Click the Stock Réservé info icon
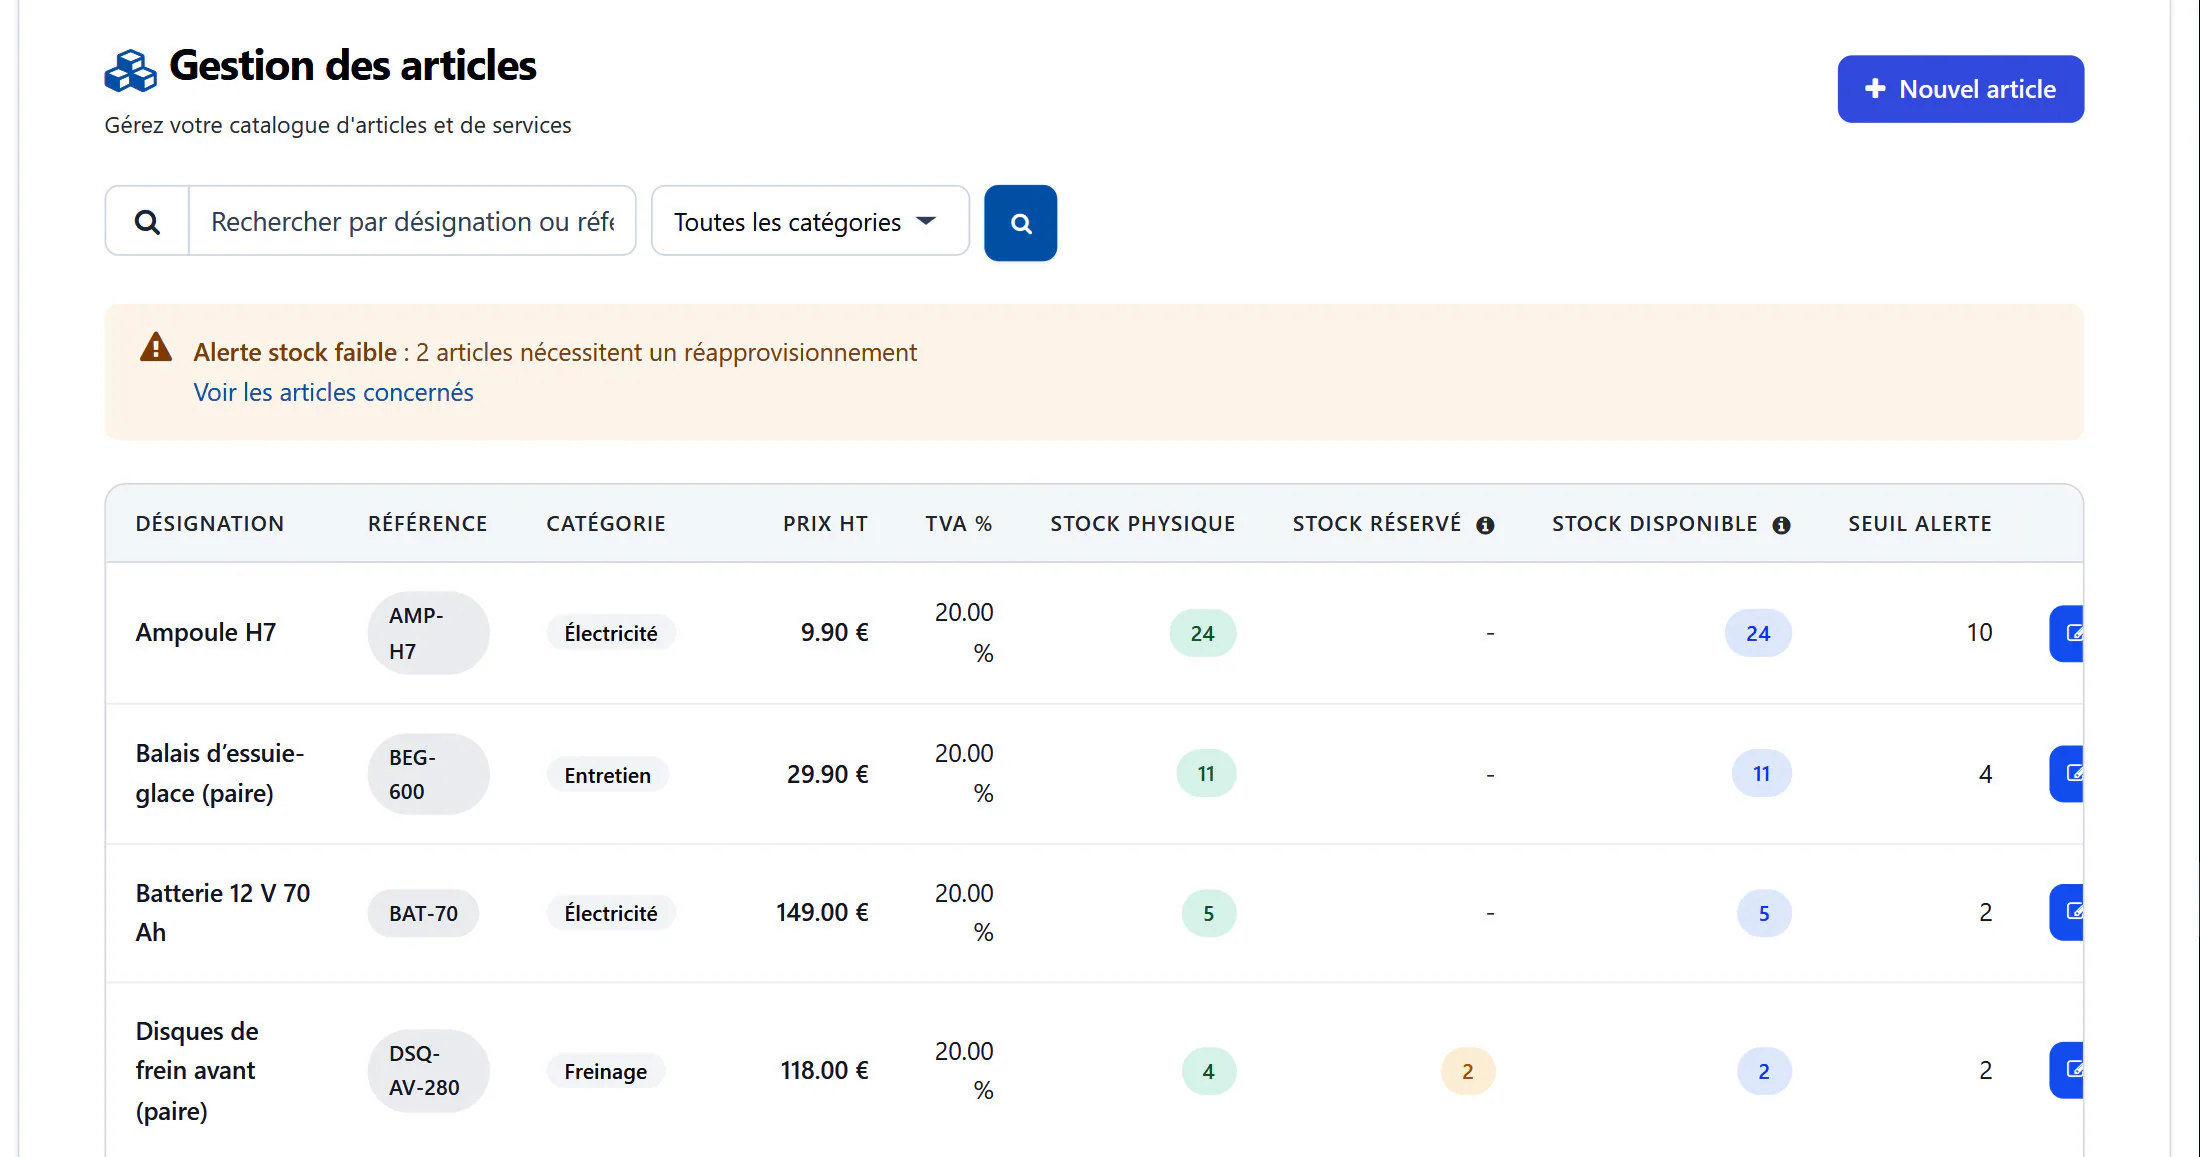 (1485, 525)
